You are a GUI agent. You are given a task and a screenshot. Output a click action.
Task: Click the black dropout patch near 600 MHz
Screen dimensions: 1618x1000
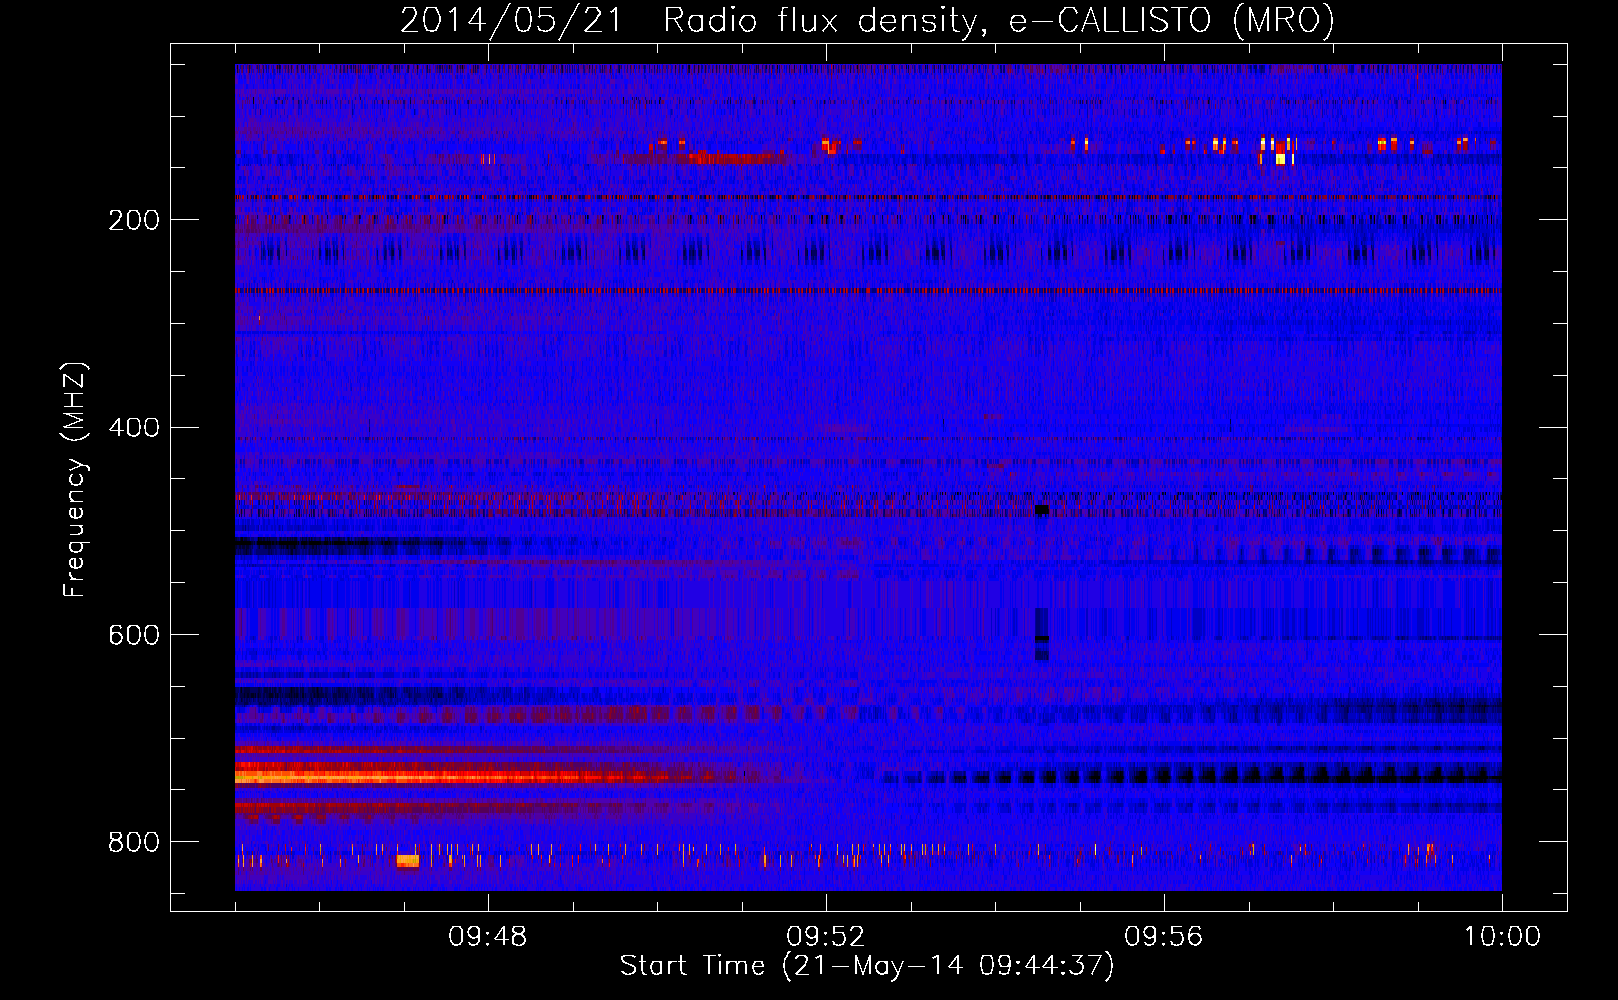[1042, 634]
